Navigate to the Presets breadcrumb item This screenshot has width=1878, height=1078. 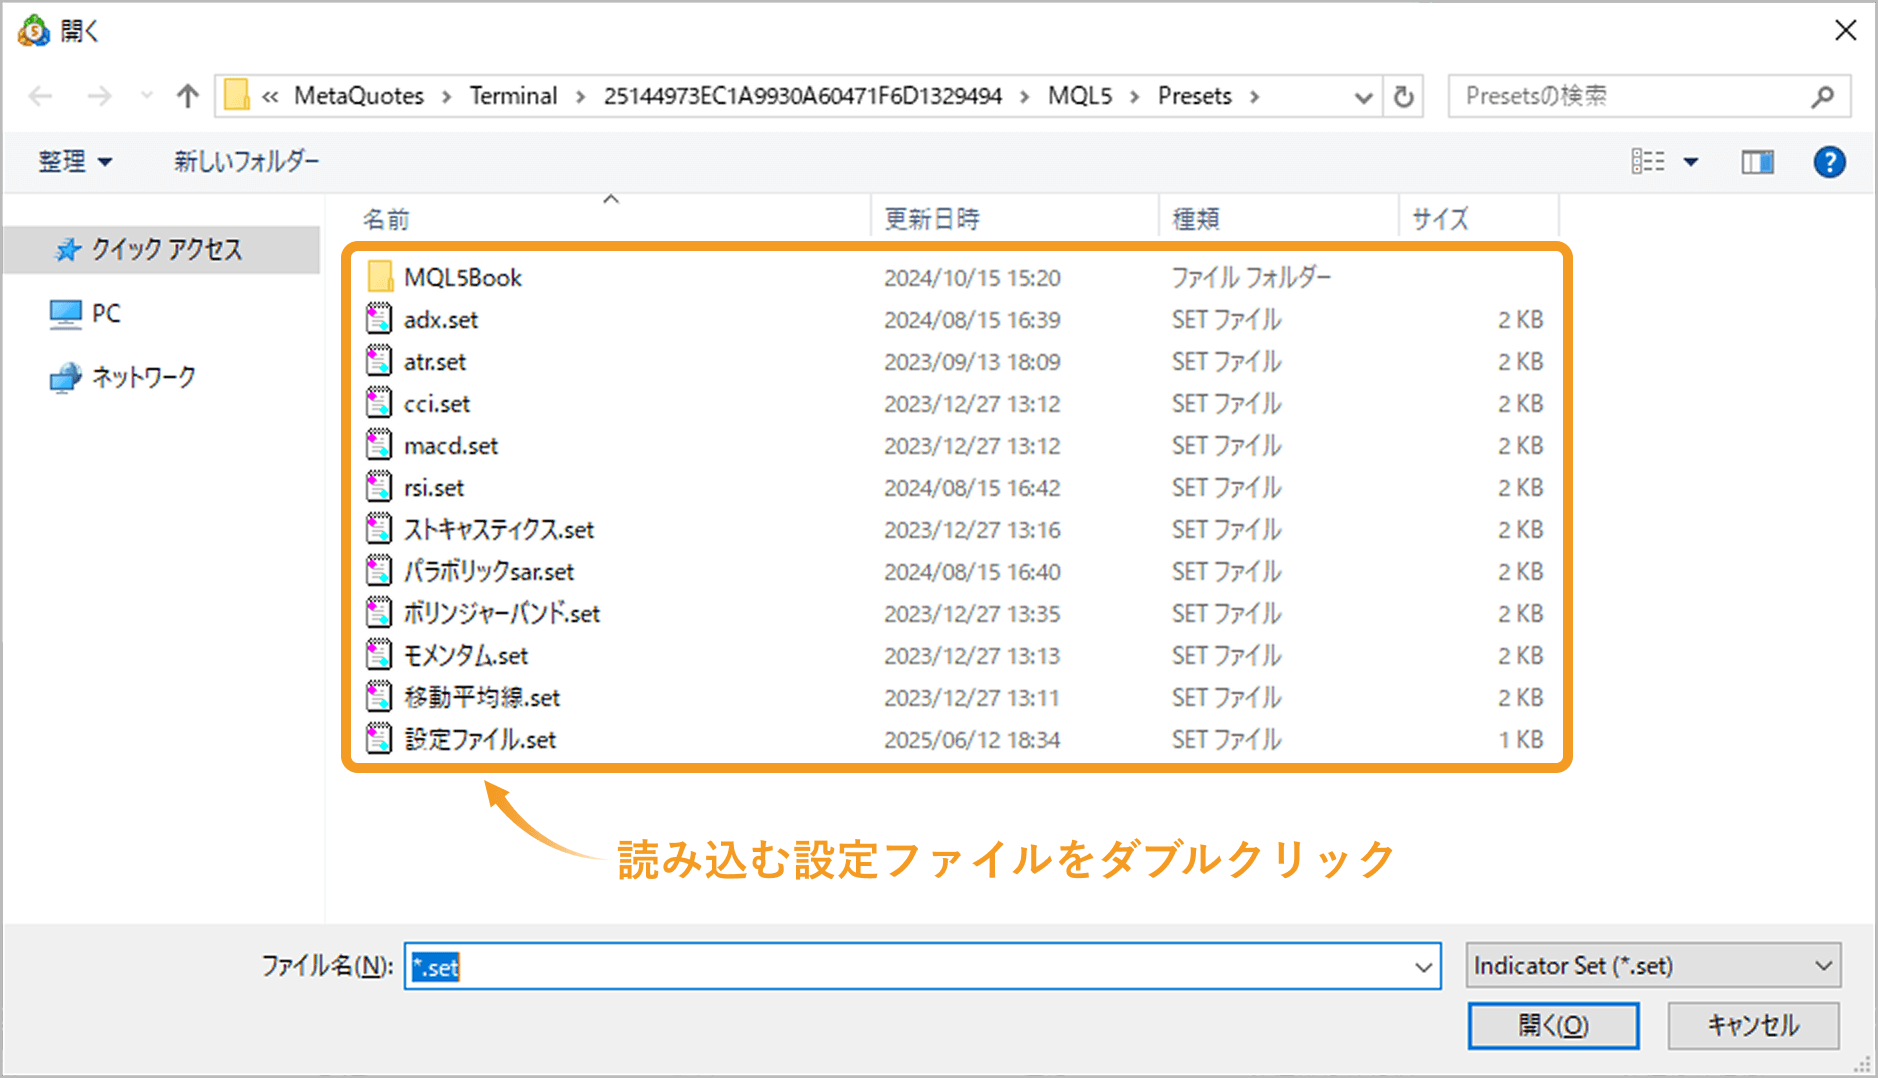tap(1194, 96)
